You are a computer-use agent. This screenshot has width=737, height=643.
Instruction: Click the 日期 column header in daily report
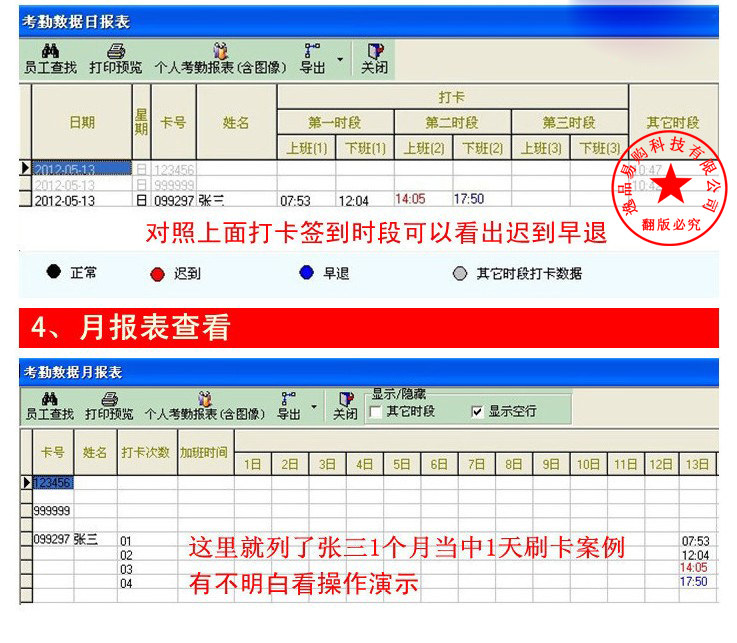coord(82,123)
